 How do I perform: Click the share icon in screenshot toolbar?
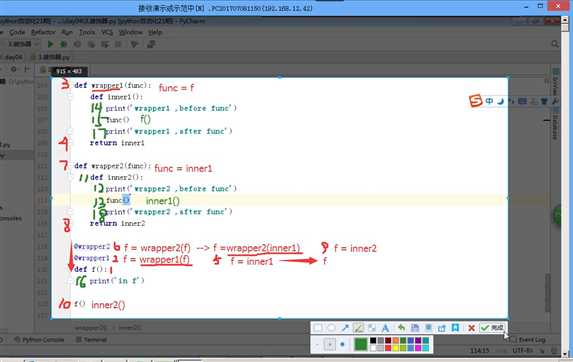[x=442, y=328]
